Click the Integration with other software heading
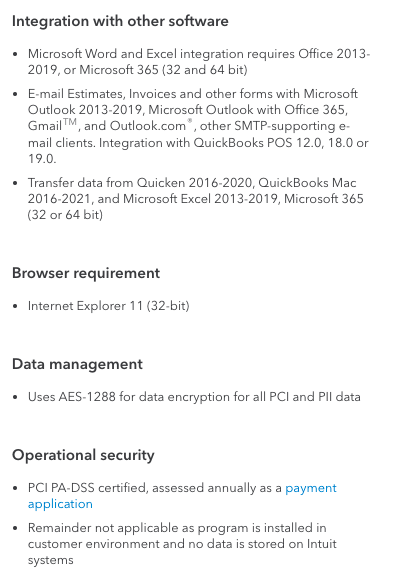The width and height of the screenshot is (398, 576). pyautogui.click(x=120, y=21)
